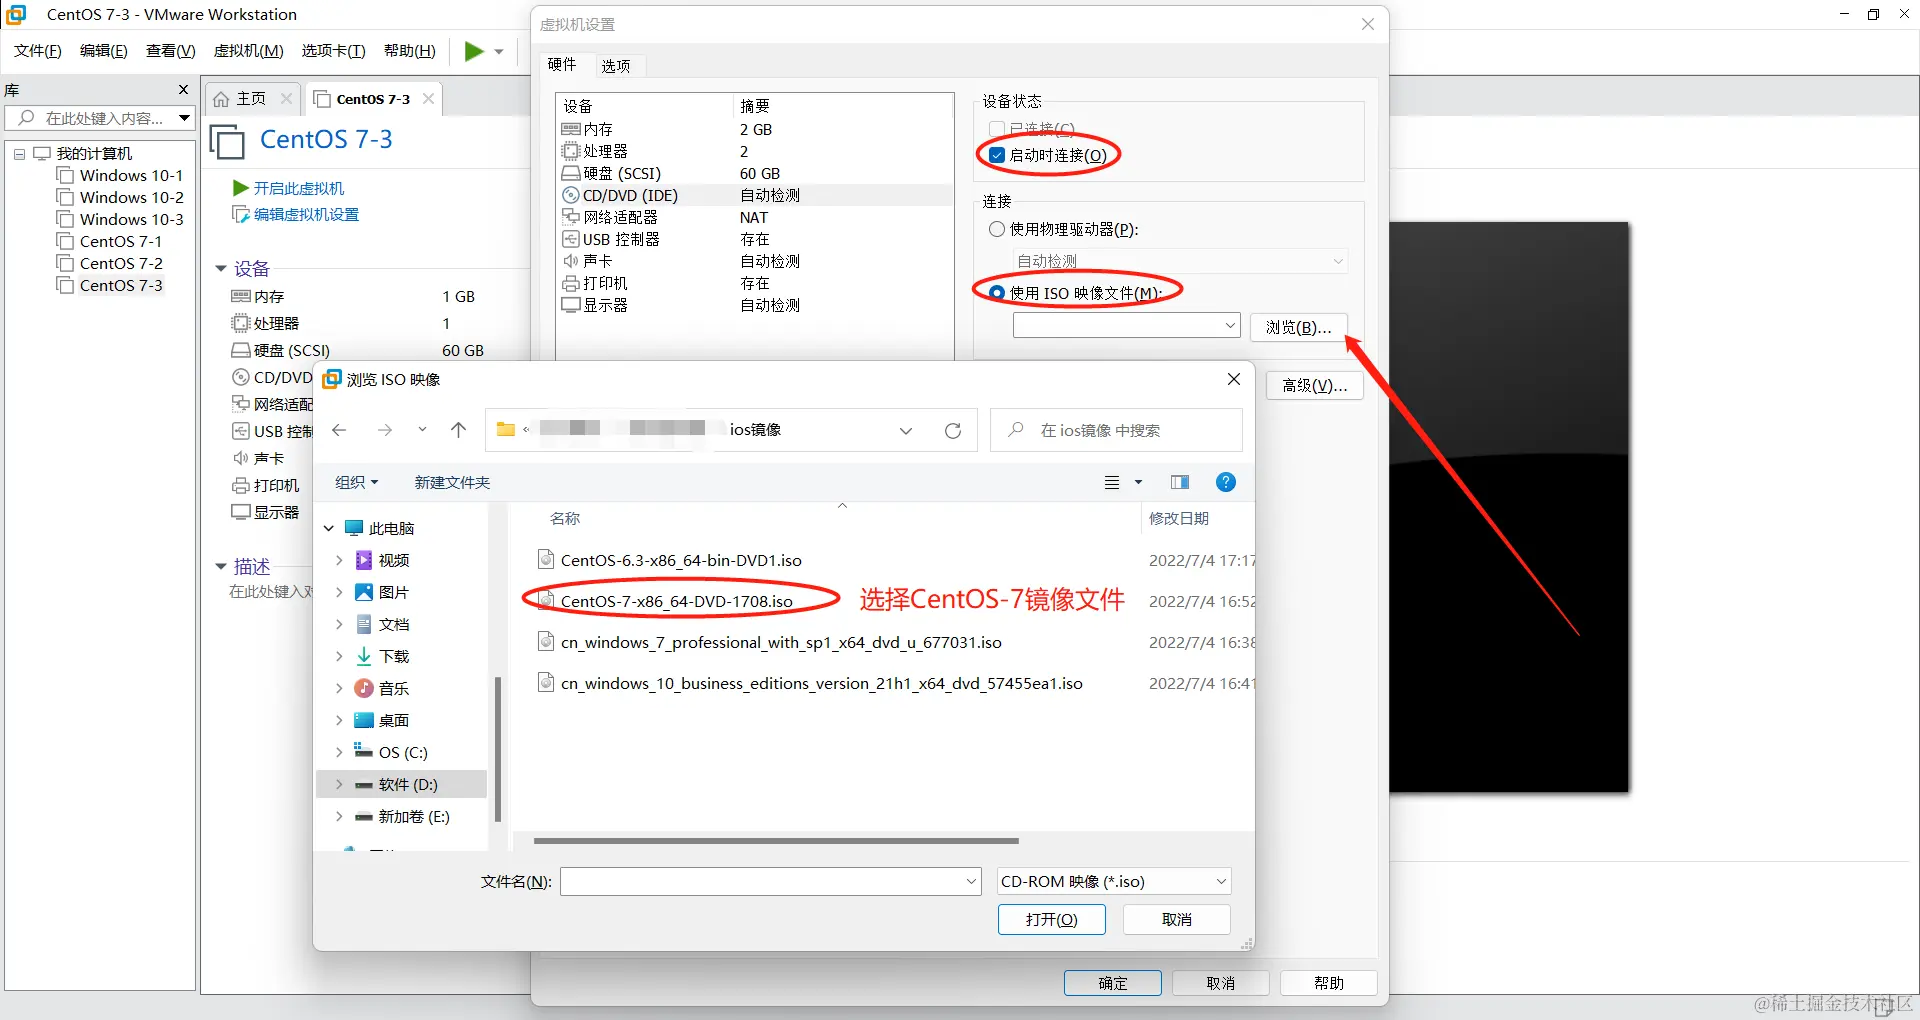Open the Edit menu
The width and height of the screenshot is (1920, 1020).
(x=104, y=51)
